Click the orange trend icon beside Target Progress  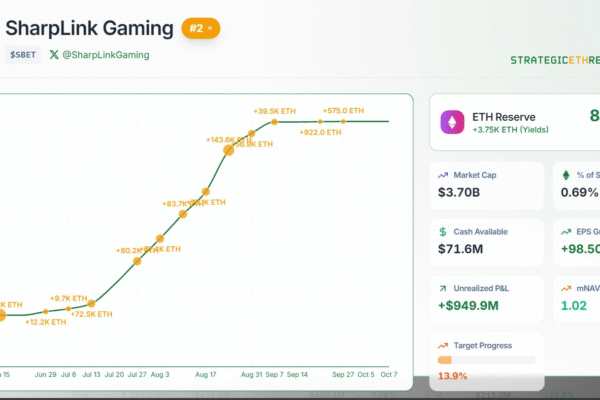[x=443, y=346]
